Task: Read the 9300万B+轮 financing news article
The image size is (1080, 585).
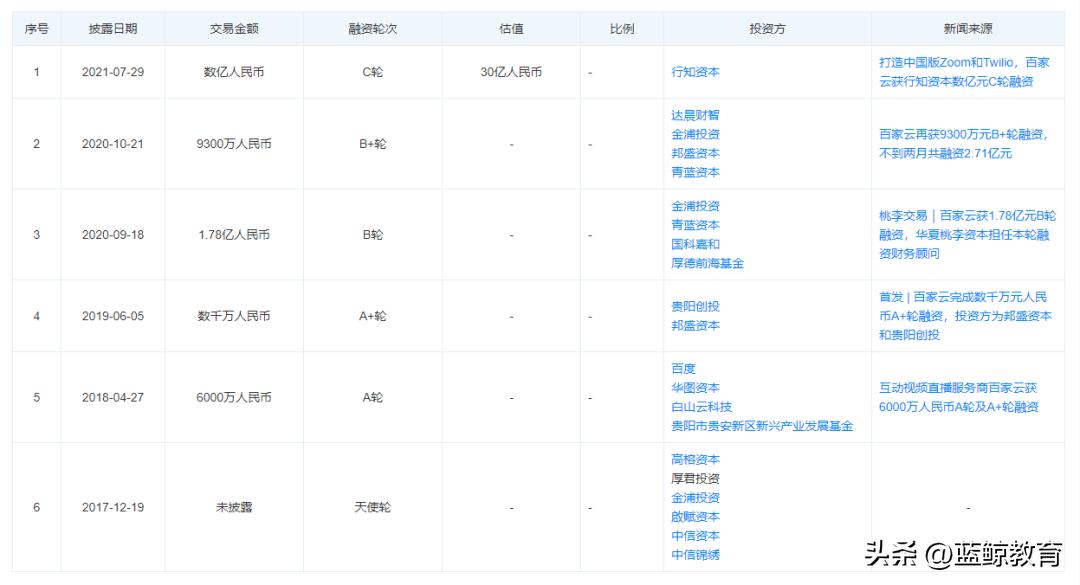Action: [x=963, y=142]
